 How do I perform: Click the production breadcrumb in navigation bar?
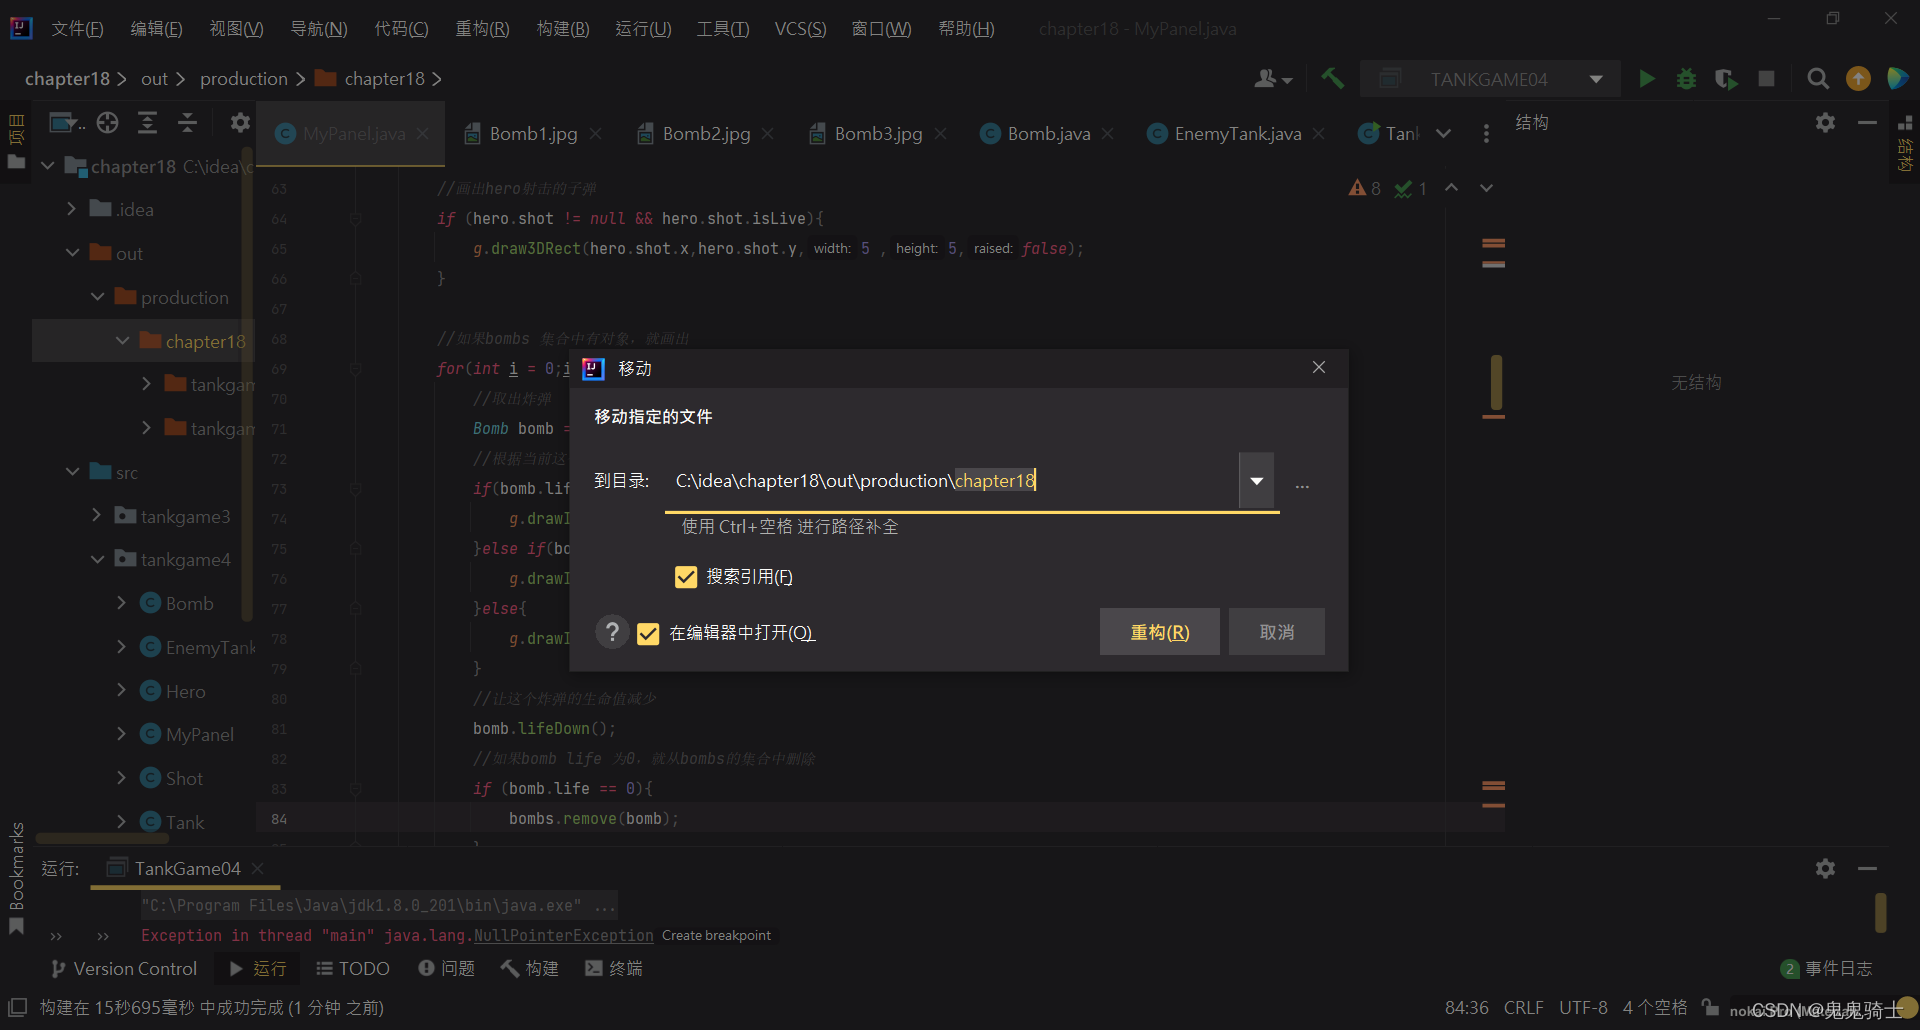[x=244, y=79]
